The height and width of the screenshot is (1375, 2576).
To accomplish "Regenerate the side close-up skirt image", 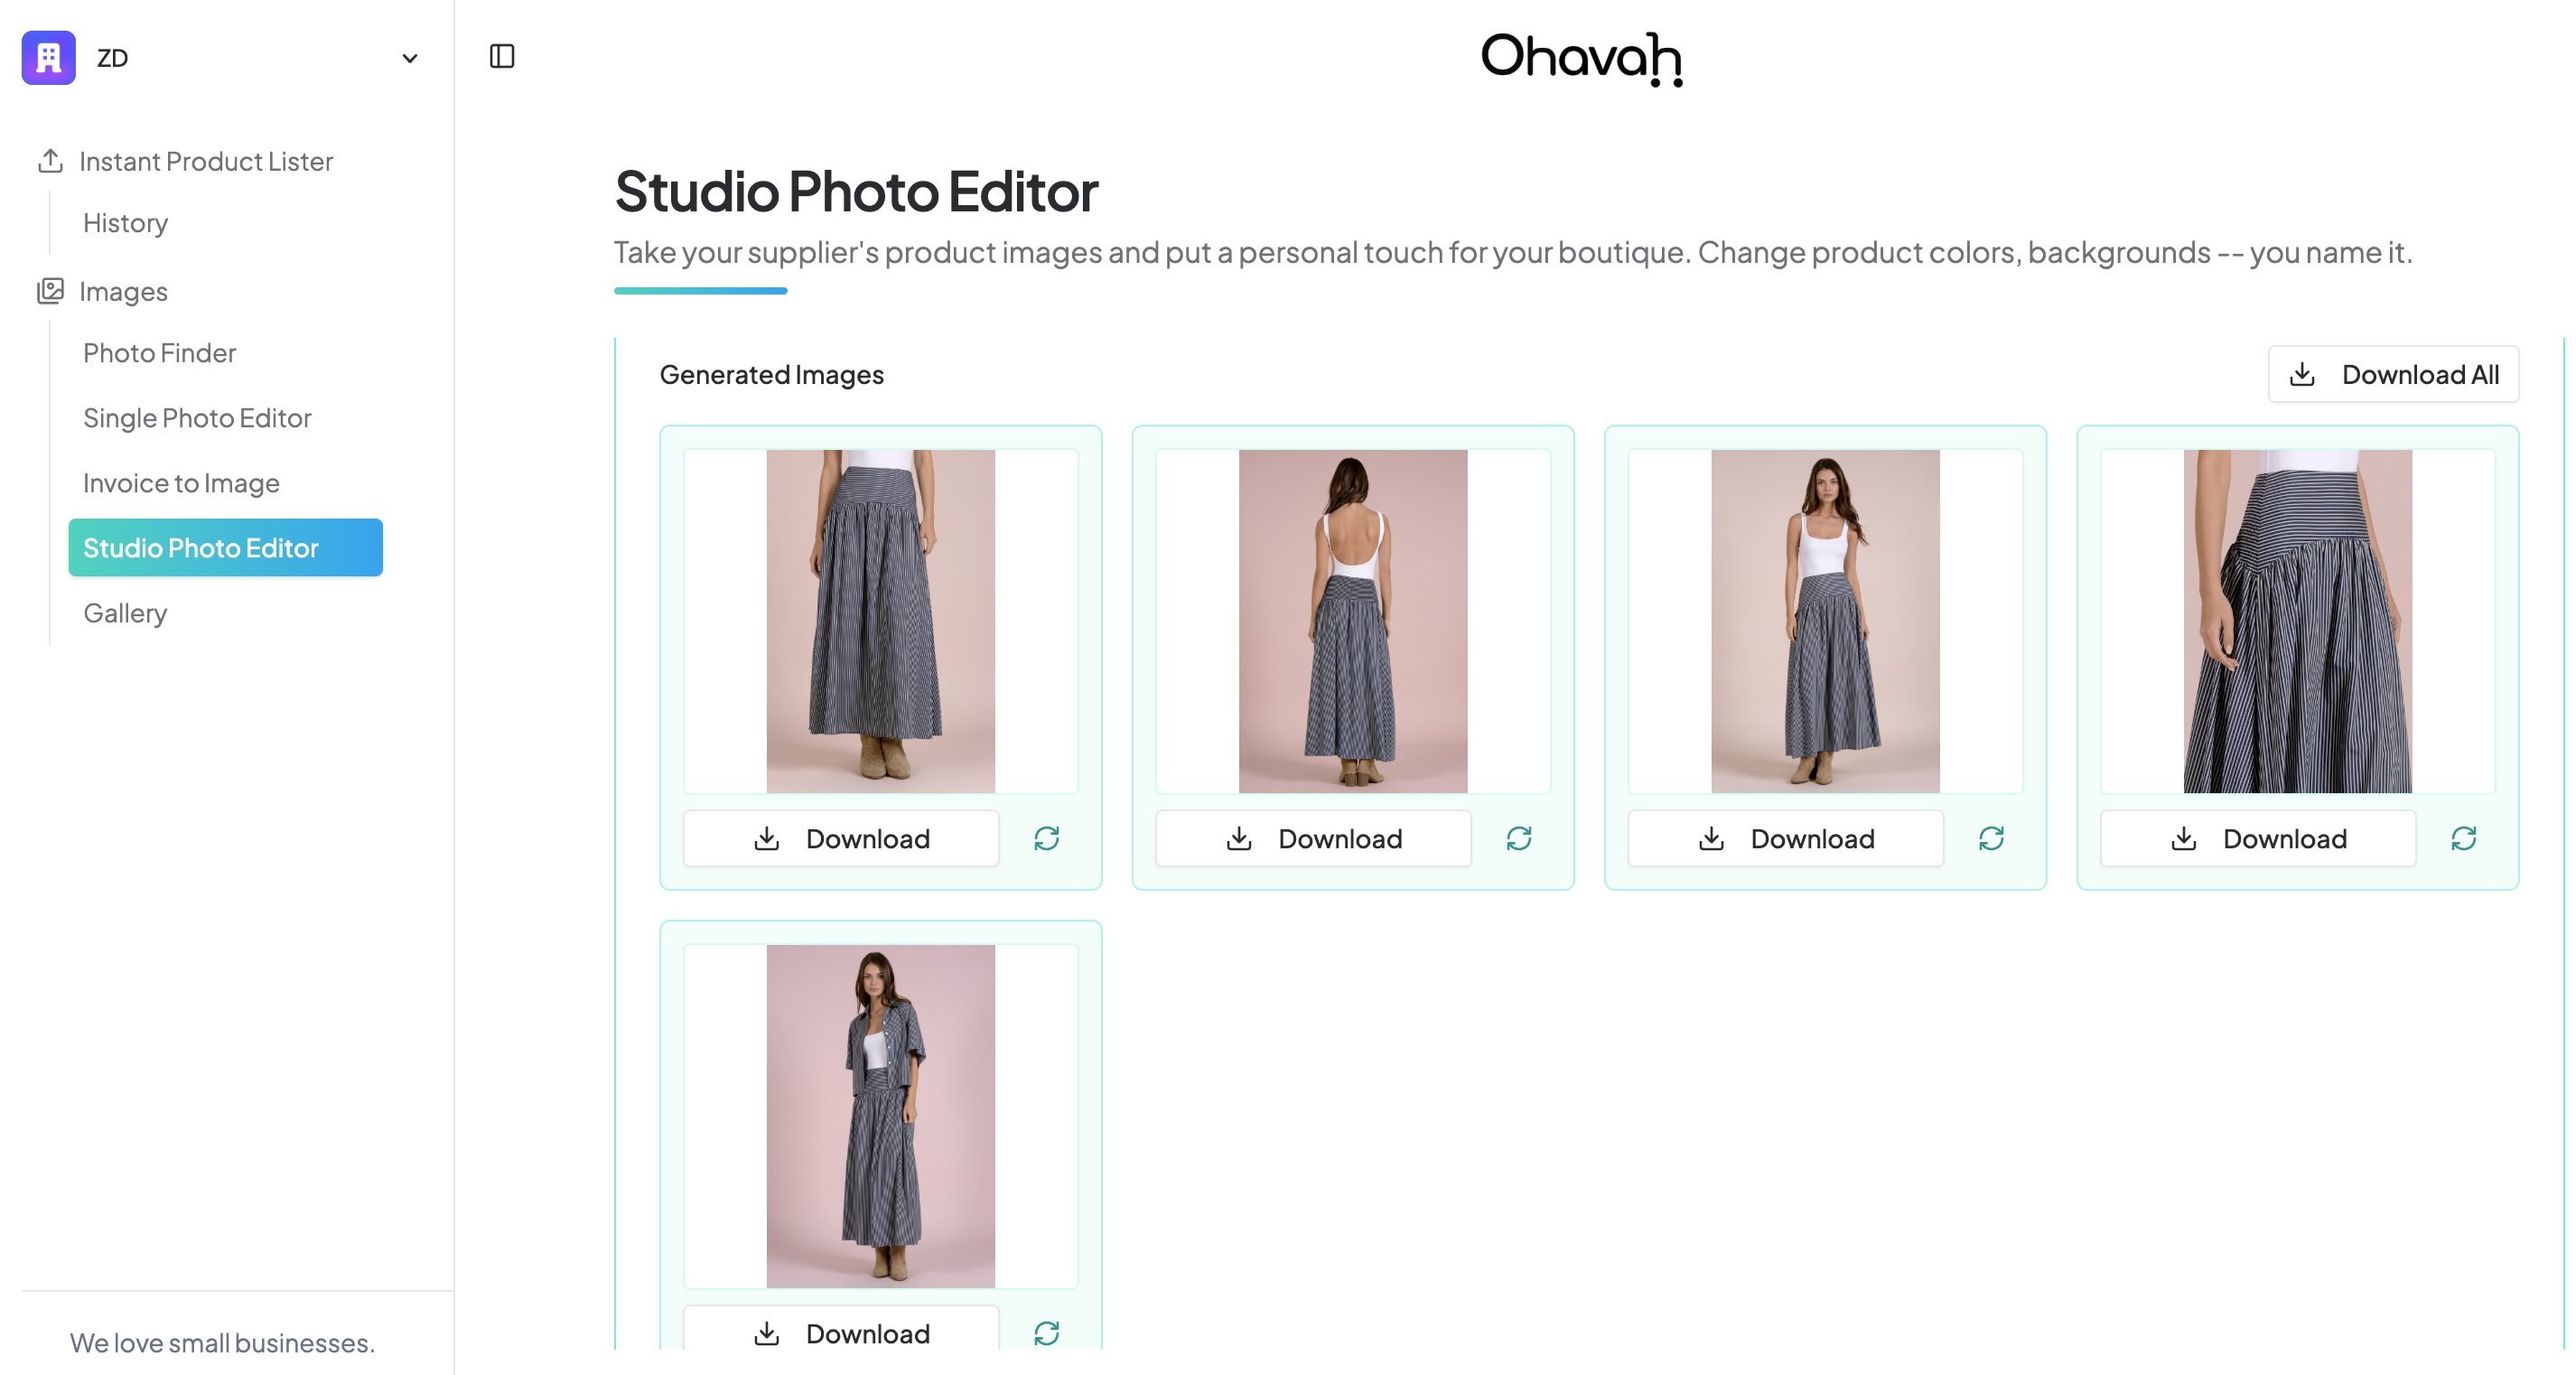I will (x=2463, y=838).
